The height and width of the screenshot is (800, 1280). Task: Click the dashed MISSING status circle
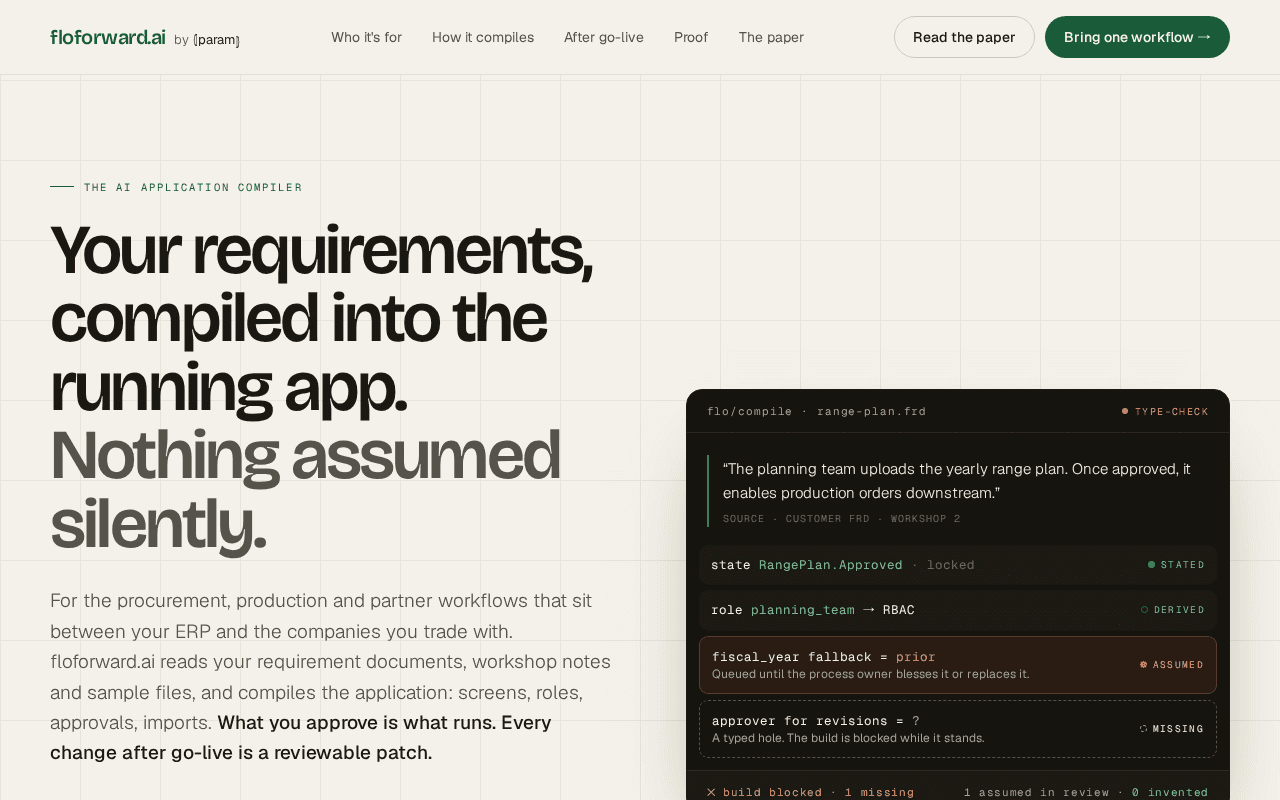[1143, 729]
